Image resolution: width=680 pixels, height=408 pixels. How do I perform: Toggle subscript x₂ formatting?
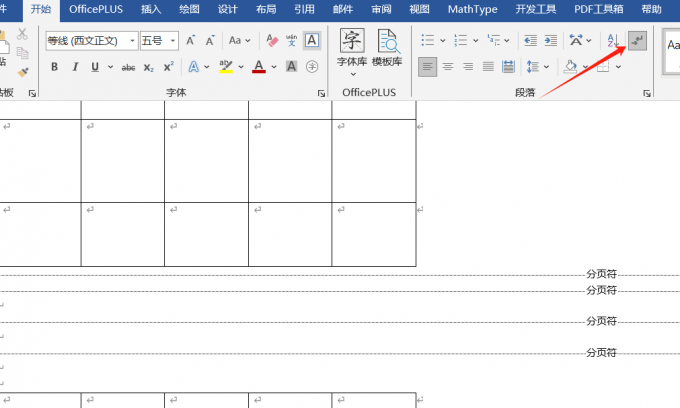click(x=148, y=67)
